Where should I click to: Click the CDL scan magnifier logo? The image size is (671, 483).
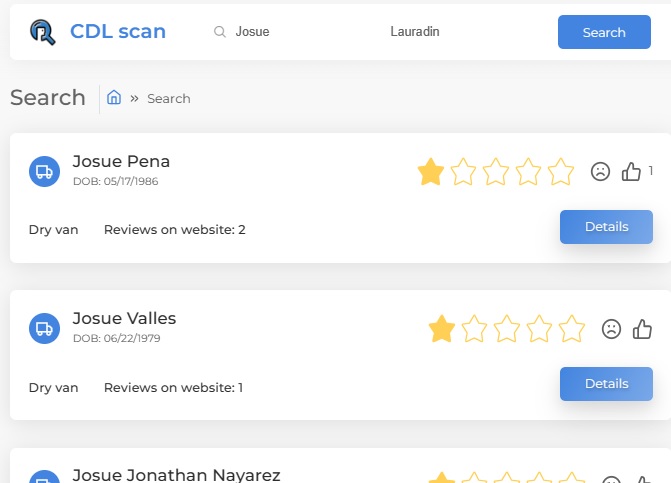pyautogui.click(x=42, y=32)
